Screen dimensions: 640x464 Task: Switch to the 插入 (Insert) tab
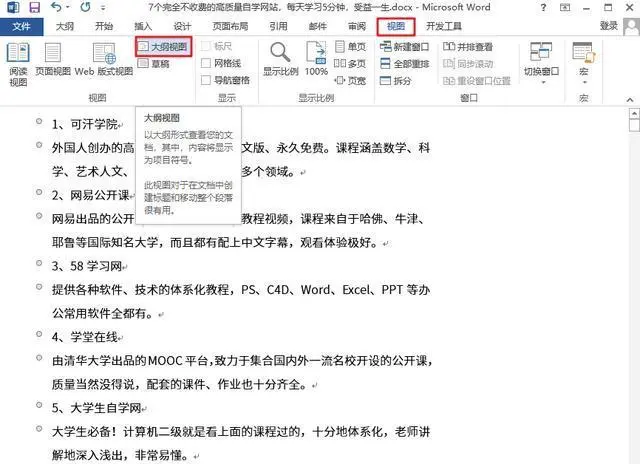143,27
